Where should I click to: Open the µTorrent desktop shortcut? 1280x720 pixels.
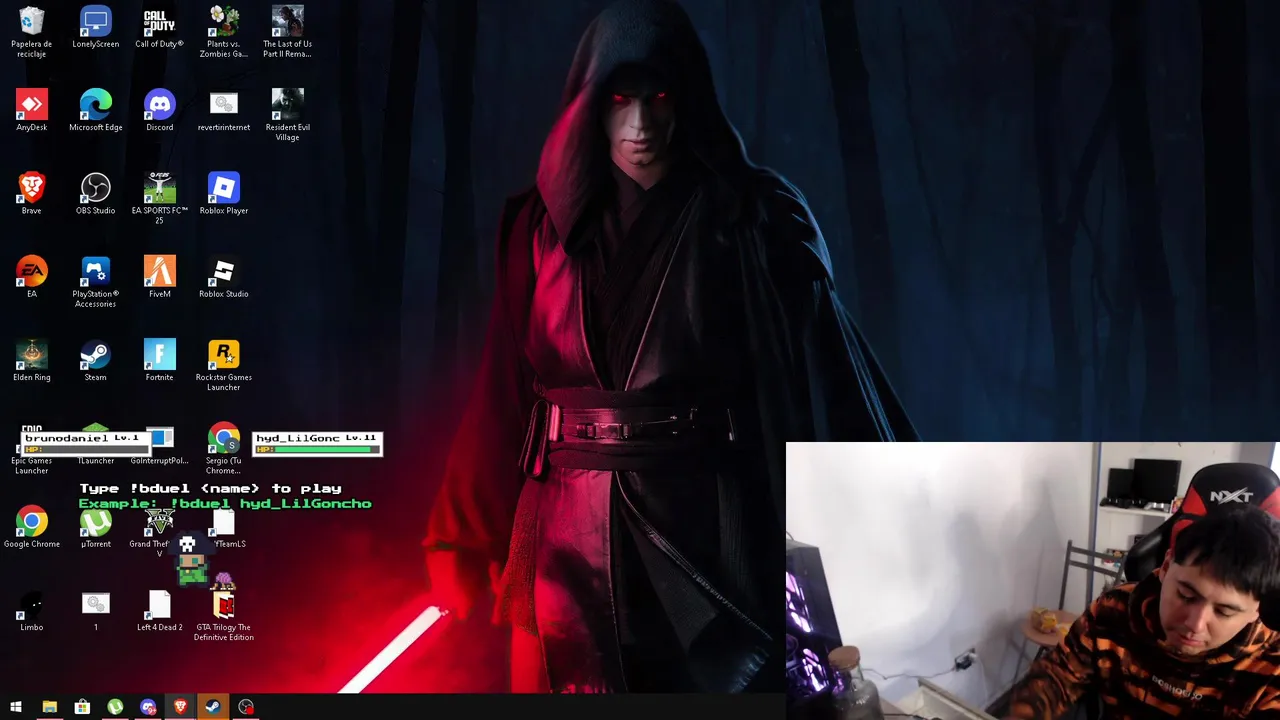pyautogui.click(x=95, y=527)
